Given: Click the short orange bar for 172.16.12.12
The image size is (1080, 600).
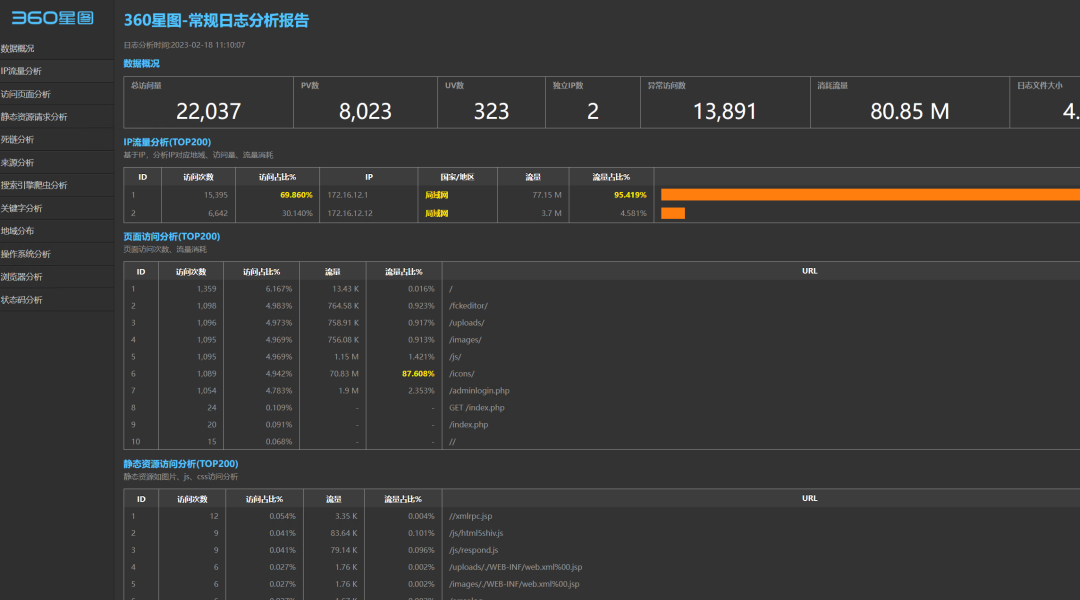Looking at the screenshot, I should click(673, 213).
